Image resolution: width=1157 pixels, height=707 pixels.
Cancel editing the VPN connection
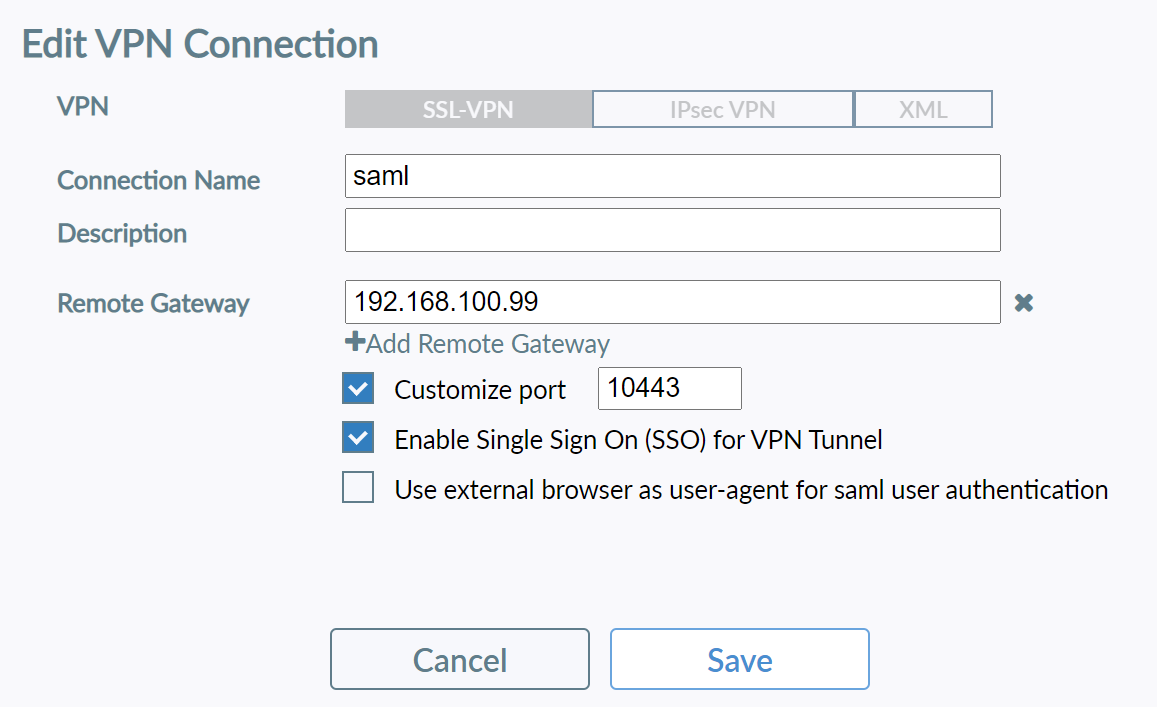(460, 660)
